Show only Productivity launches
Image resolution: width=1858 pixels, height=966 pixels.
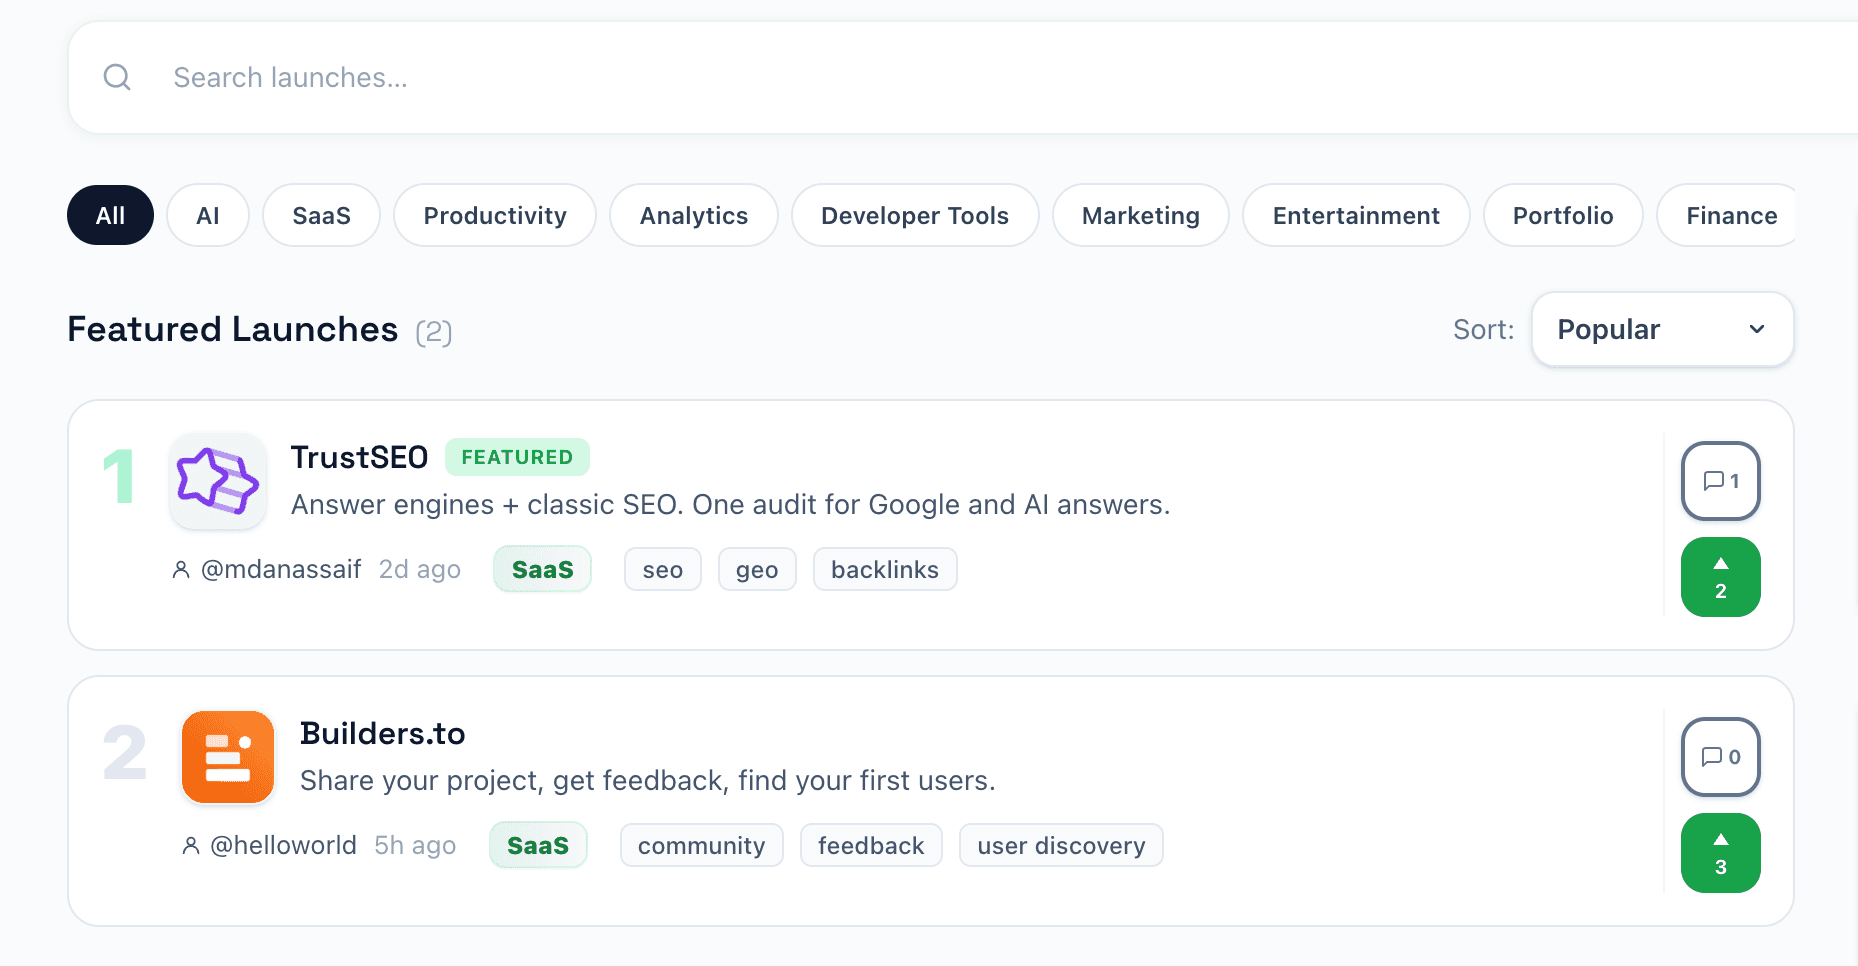(x=495, y=215)
